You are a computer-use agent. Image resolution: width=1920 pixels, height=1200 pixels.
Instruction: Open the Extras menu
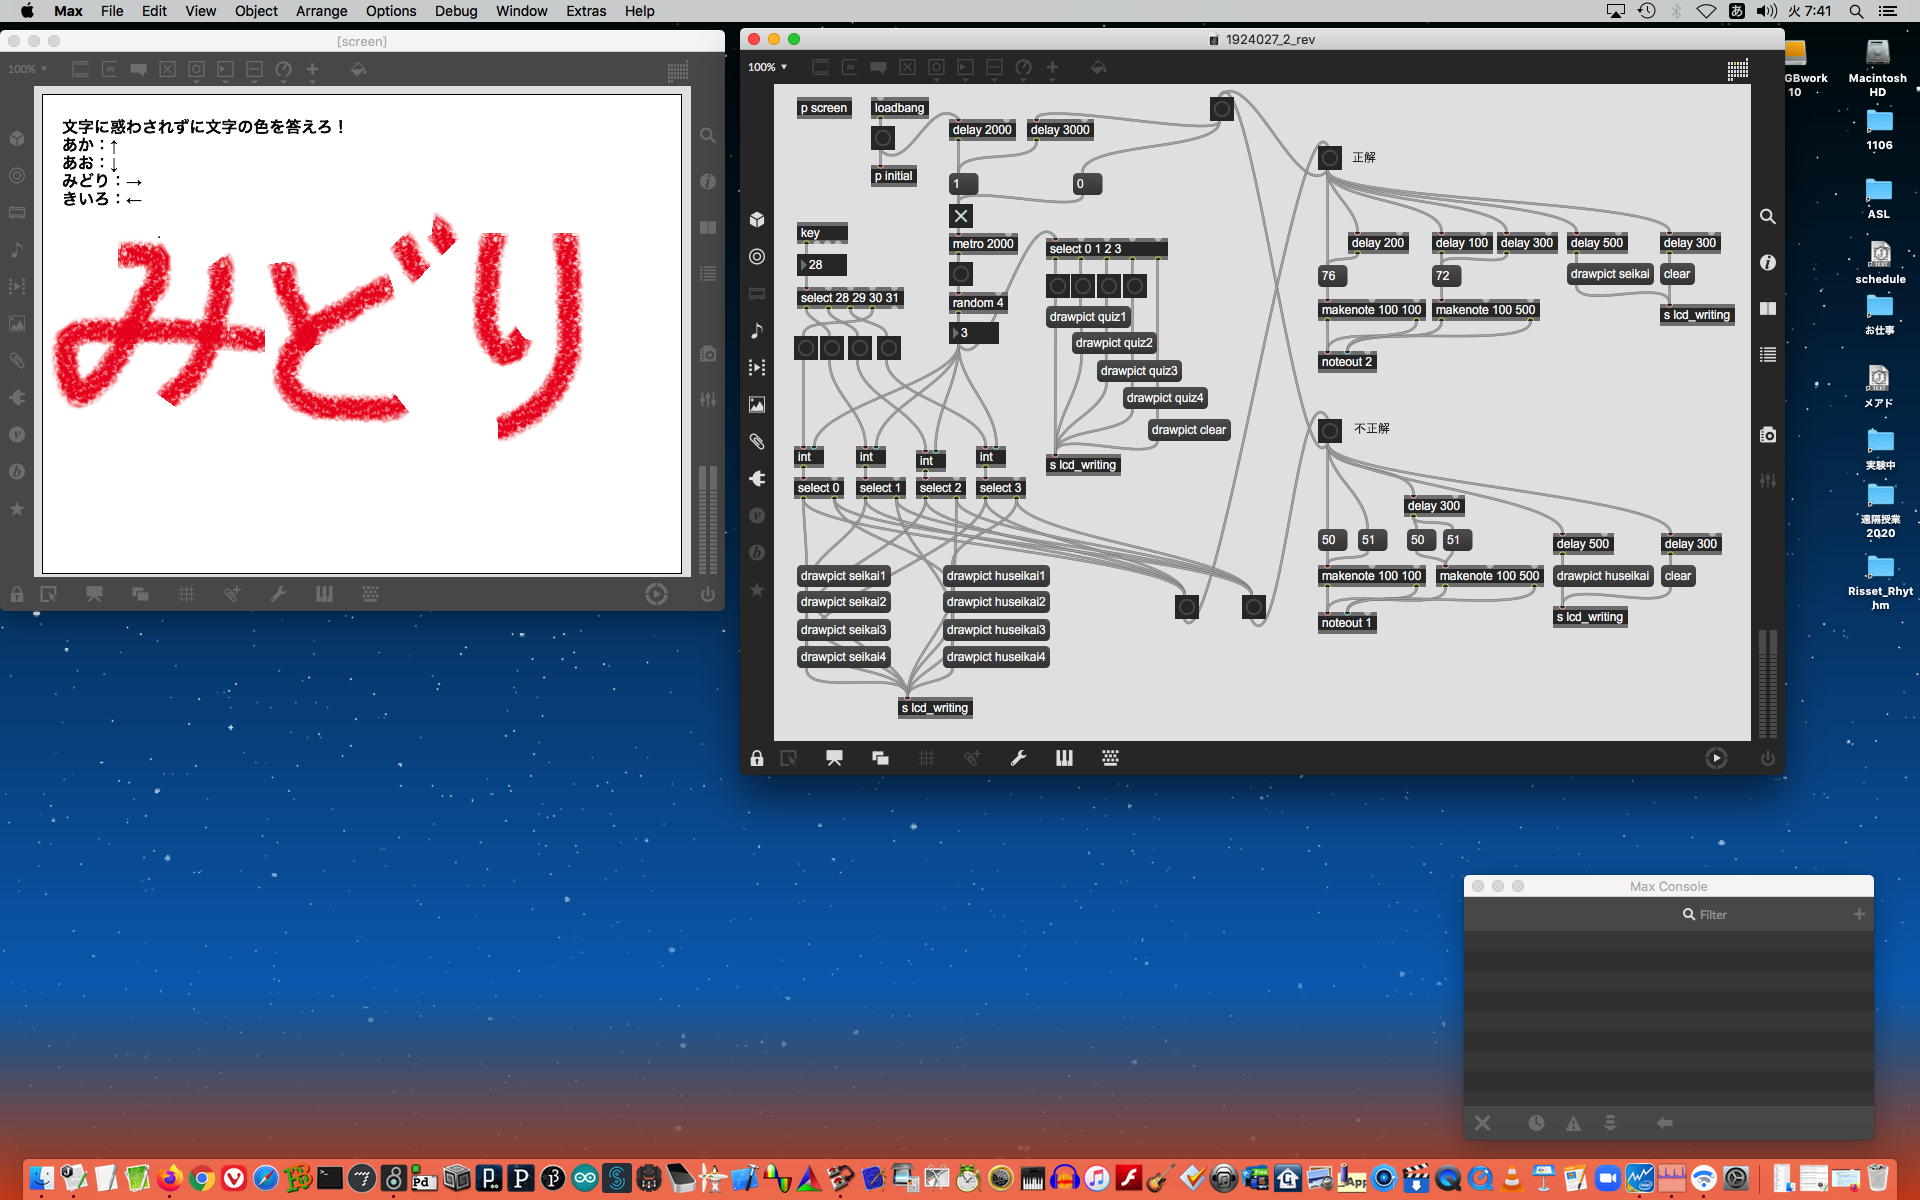point(585,11)
